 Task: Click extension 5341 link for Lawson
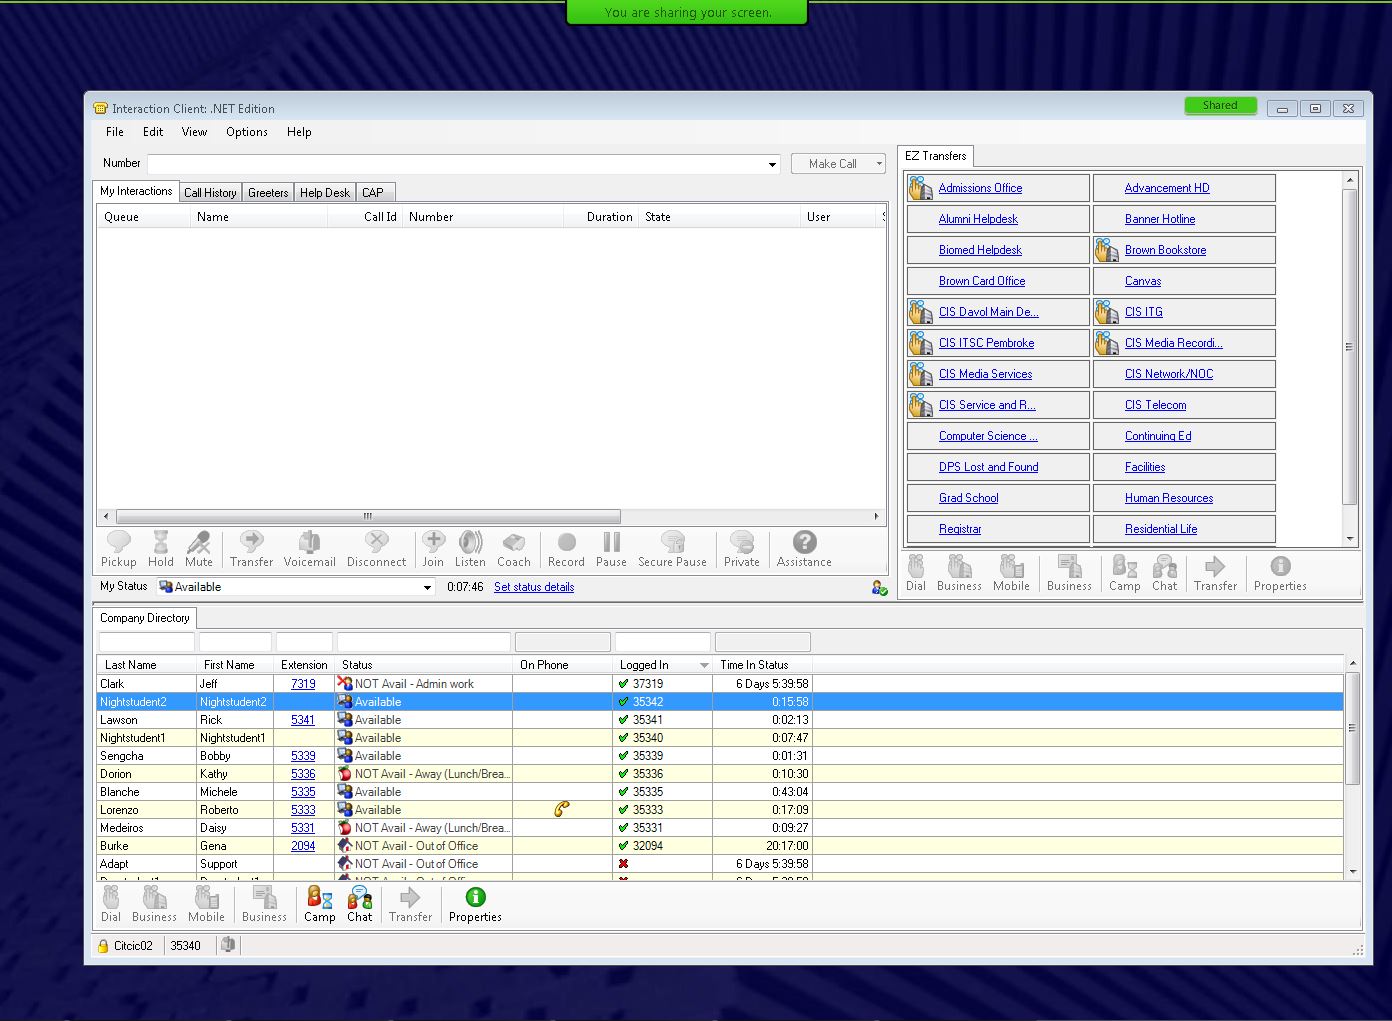click(303, 720)
